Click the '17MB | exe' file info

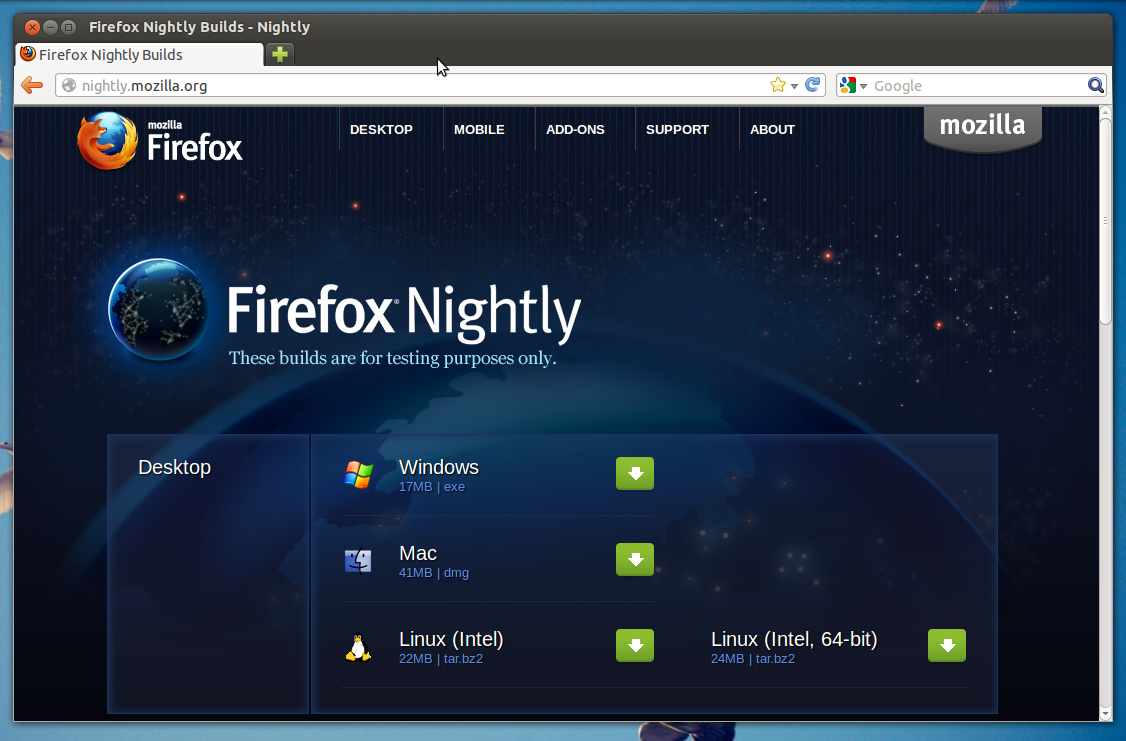(432, 487)
